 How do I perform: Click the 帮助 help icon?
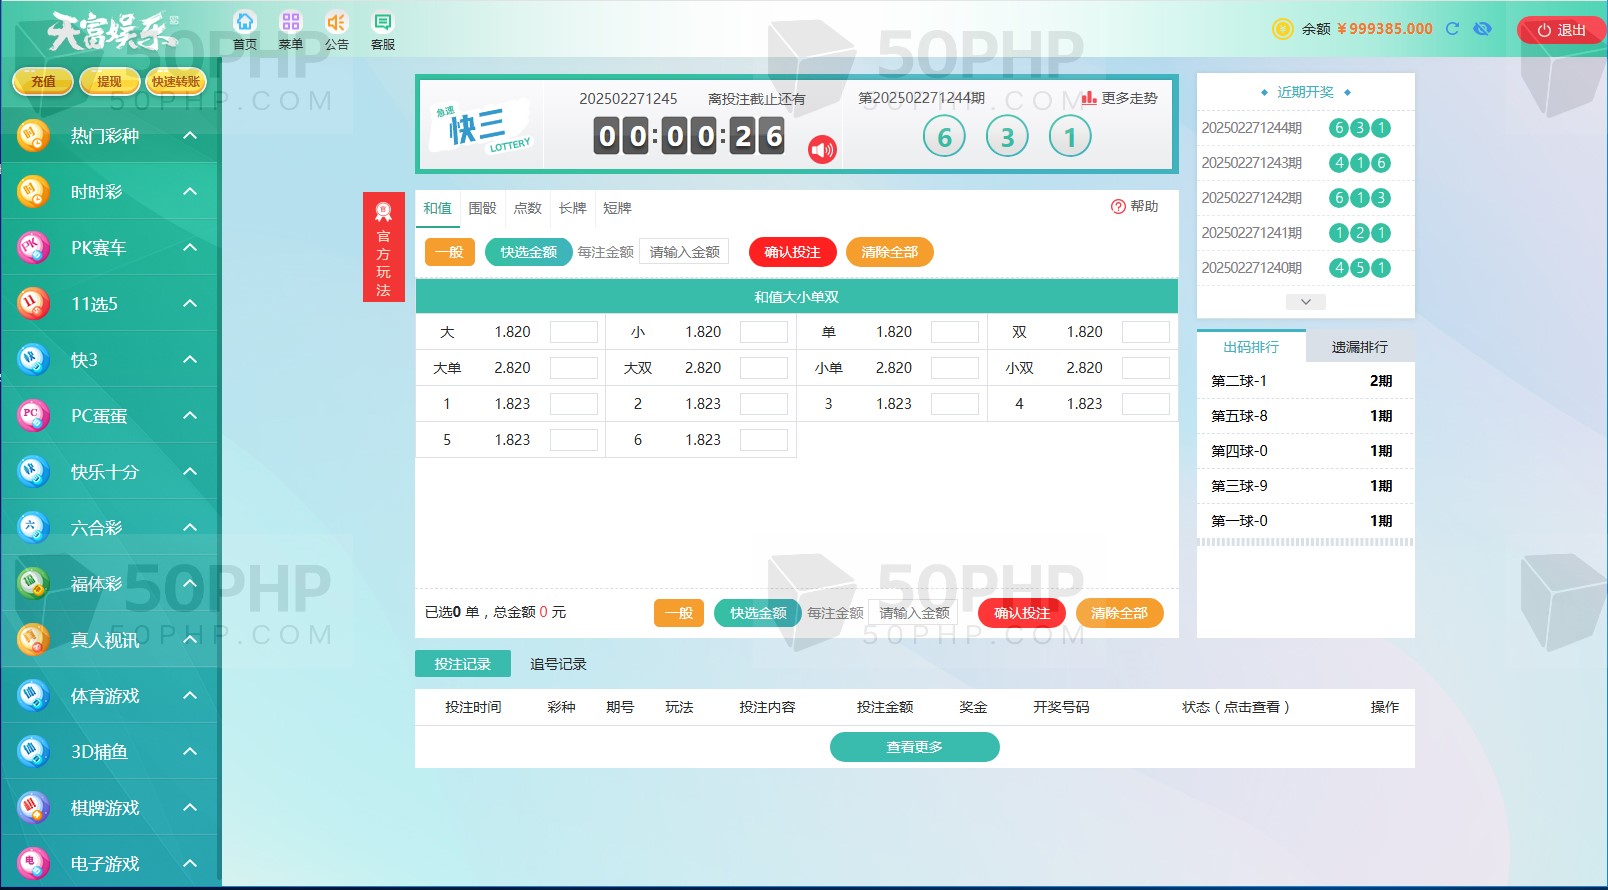click(x=1118, y=207)
